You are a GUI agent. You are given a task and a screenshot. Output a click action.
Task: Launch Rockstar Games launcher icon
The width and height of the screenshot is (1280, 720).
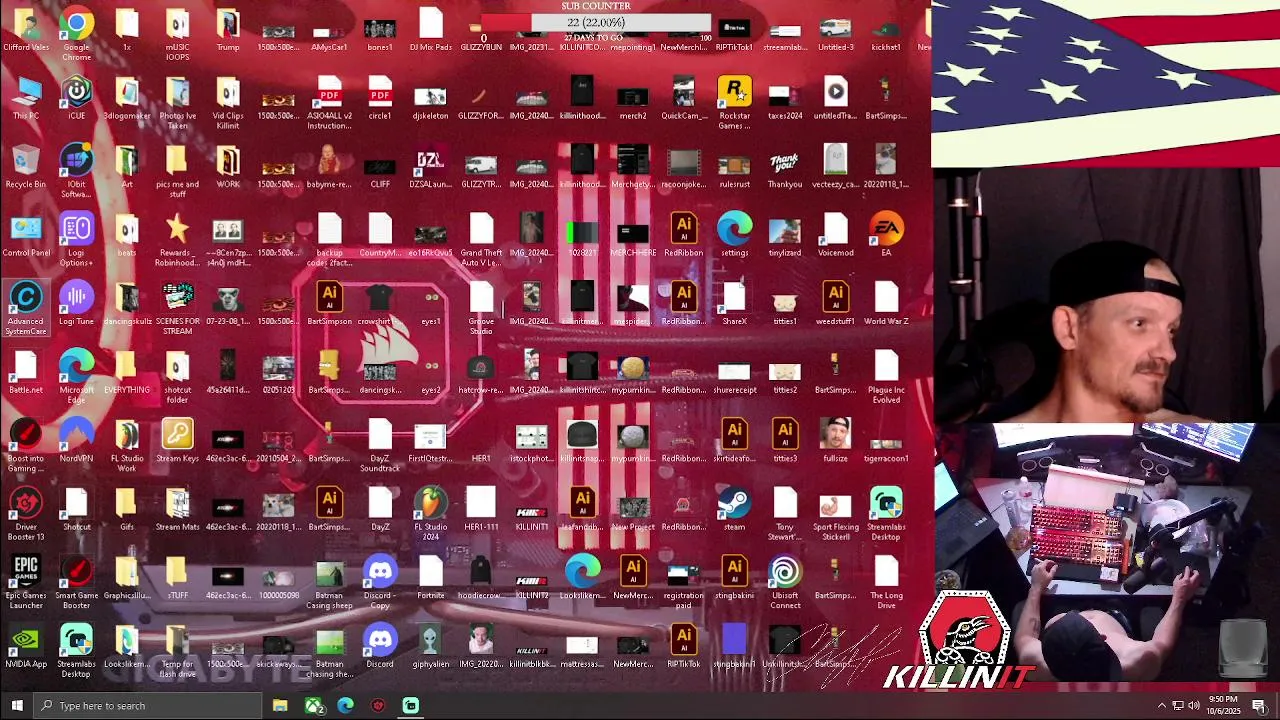click(734, 104)
